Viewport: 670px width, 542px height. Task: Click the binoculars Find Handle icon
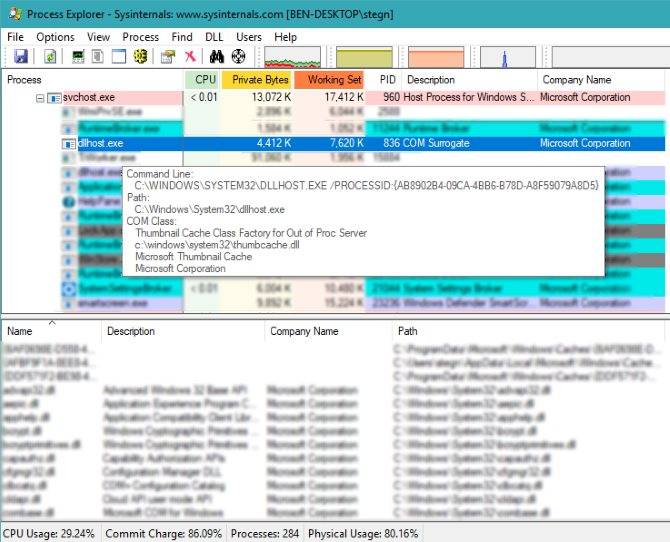(217, 56)
